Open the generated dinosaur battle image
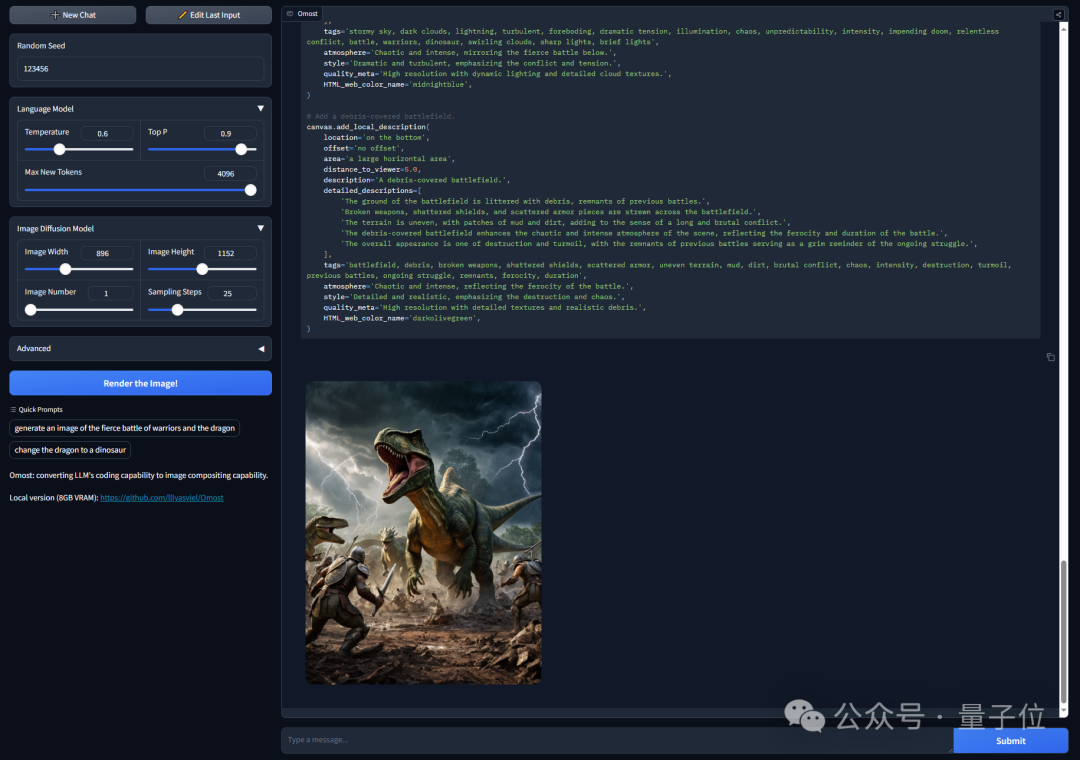1080x760 pixels. click(424, 533)
